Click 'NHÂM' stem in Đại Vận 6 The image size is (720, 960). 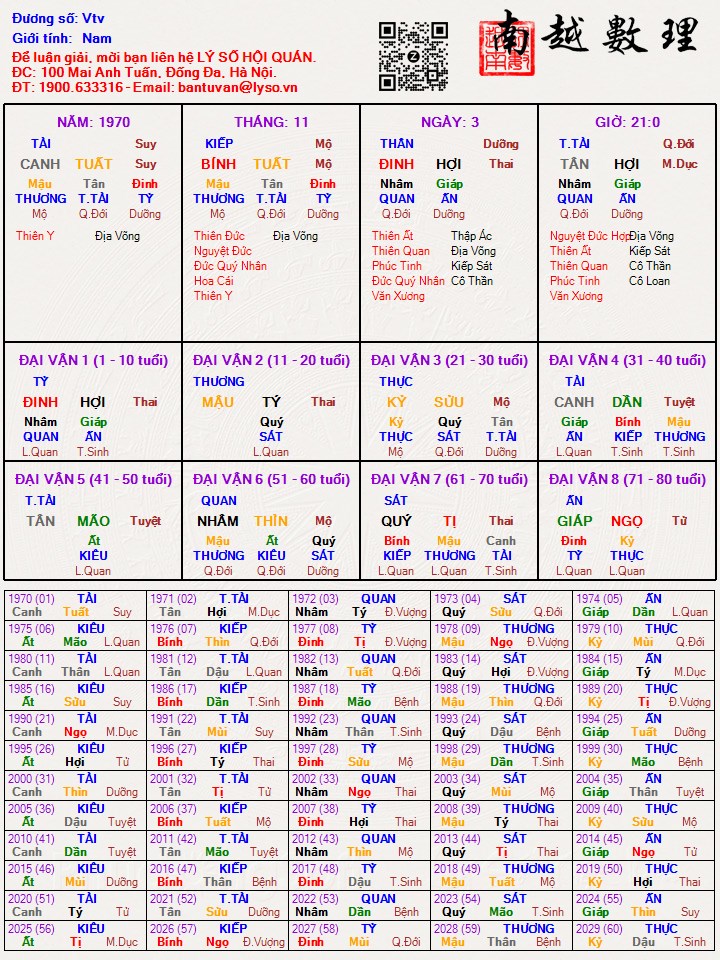[x=218, y=521]
